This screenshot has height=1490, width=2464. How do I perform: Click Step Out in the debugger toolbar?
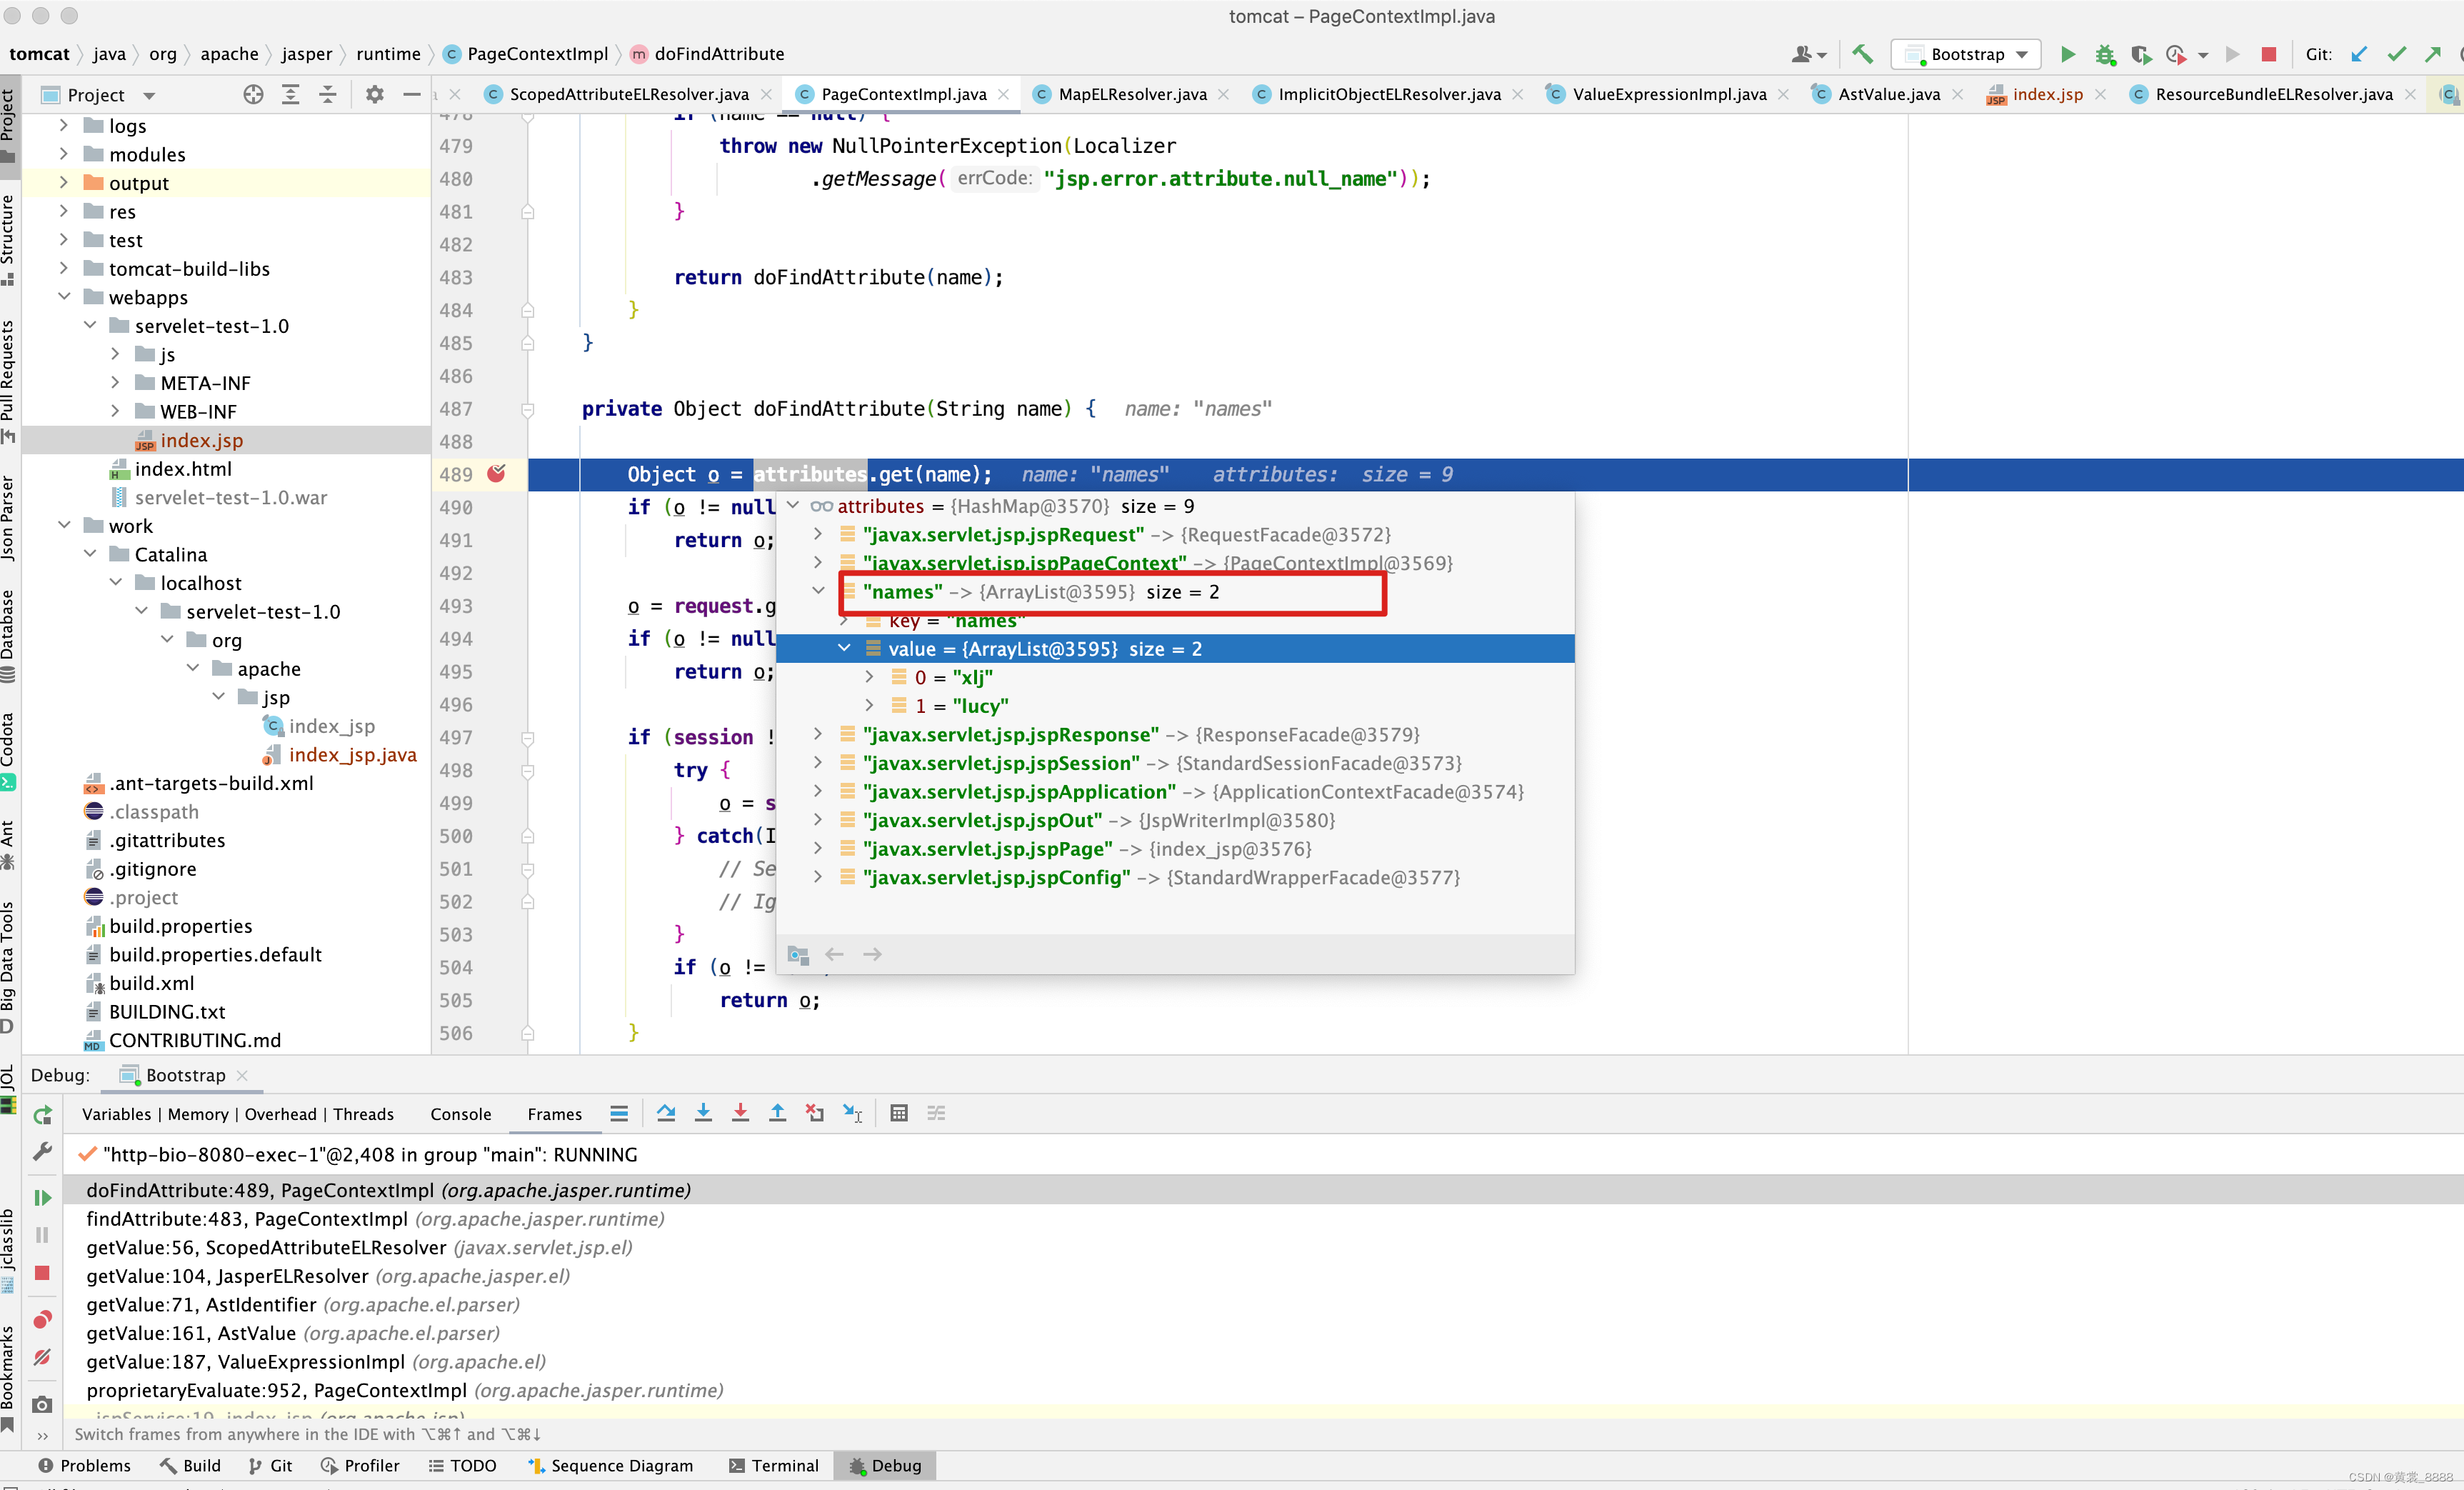pos(777,1113)
